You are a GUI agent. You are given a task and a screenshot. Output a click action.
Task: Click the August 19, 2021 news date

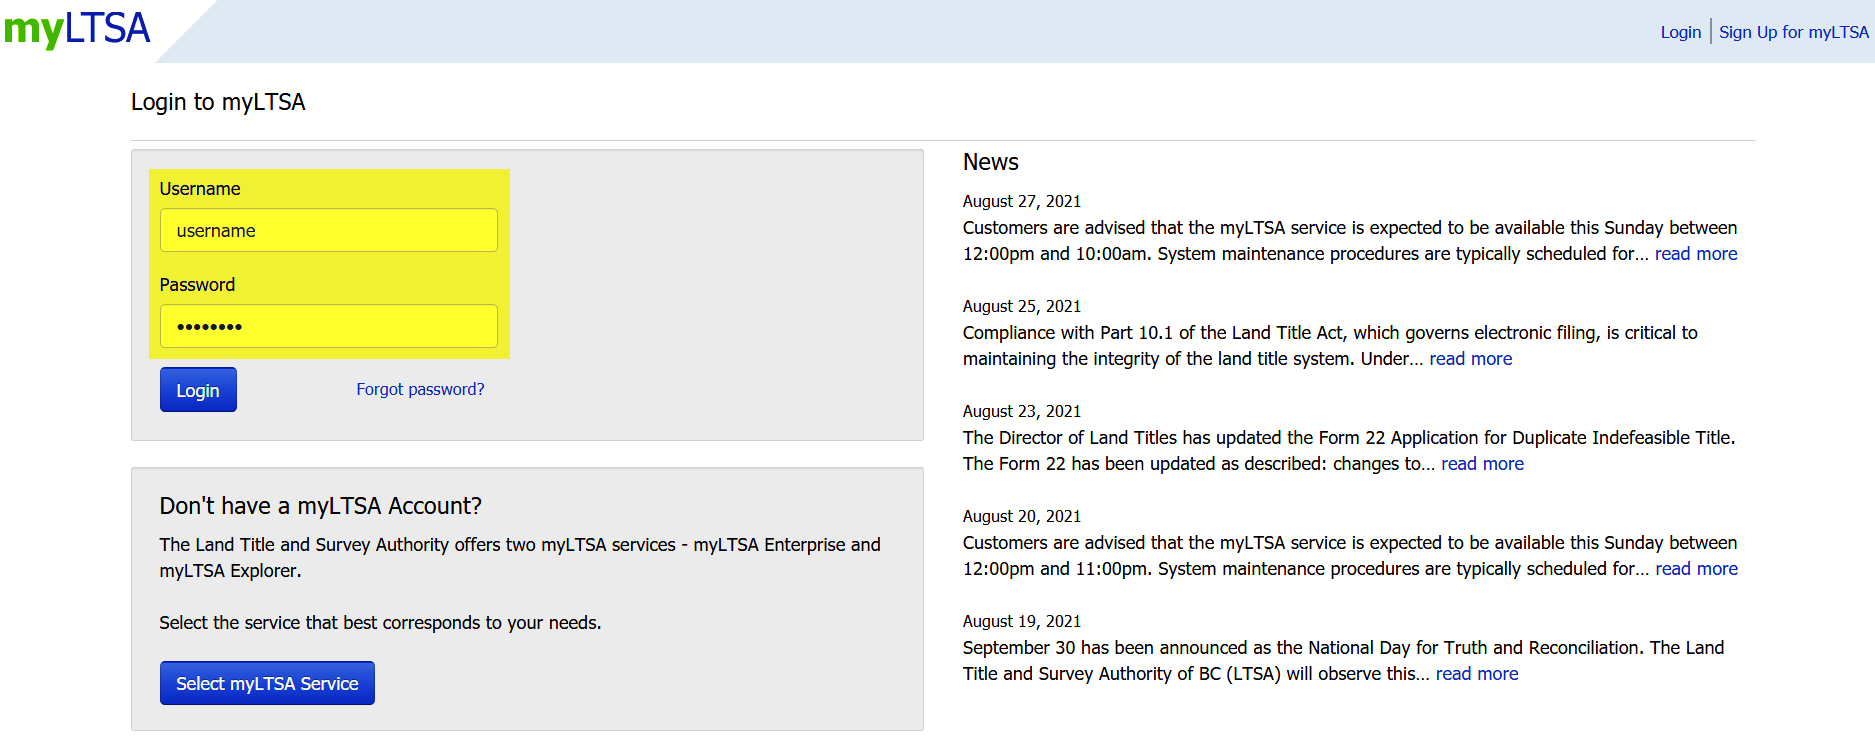tap(1022, 621)
